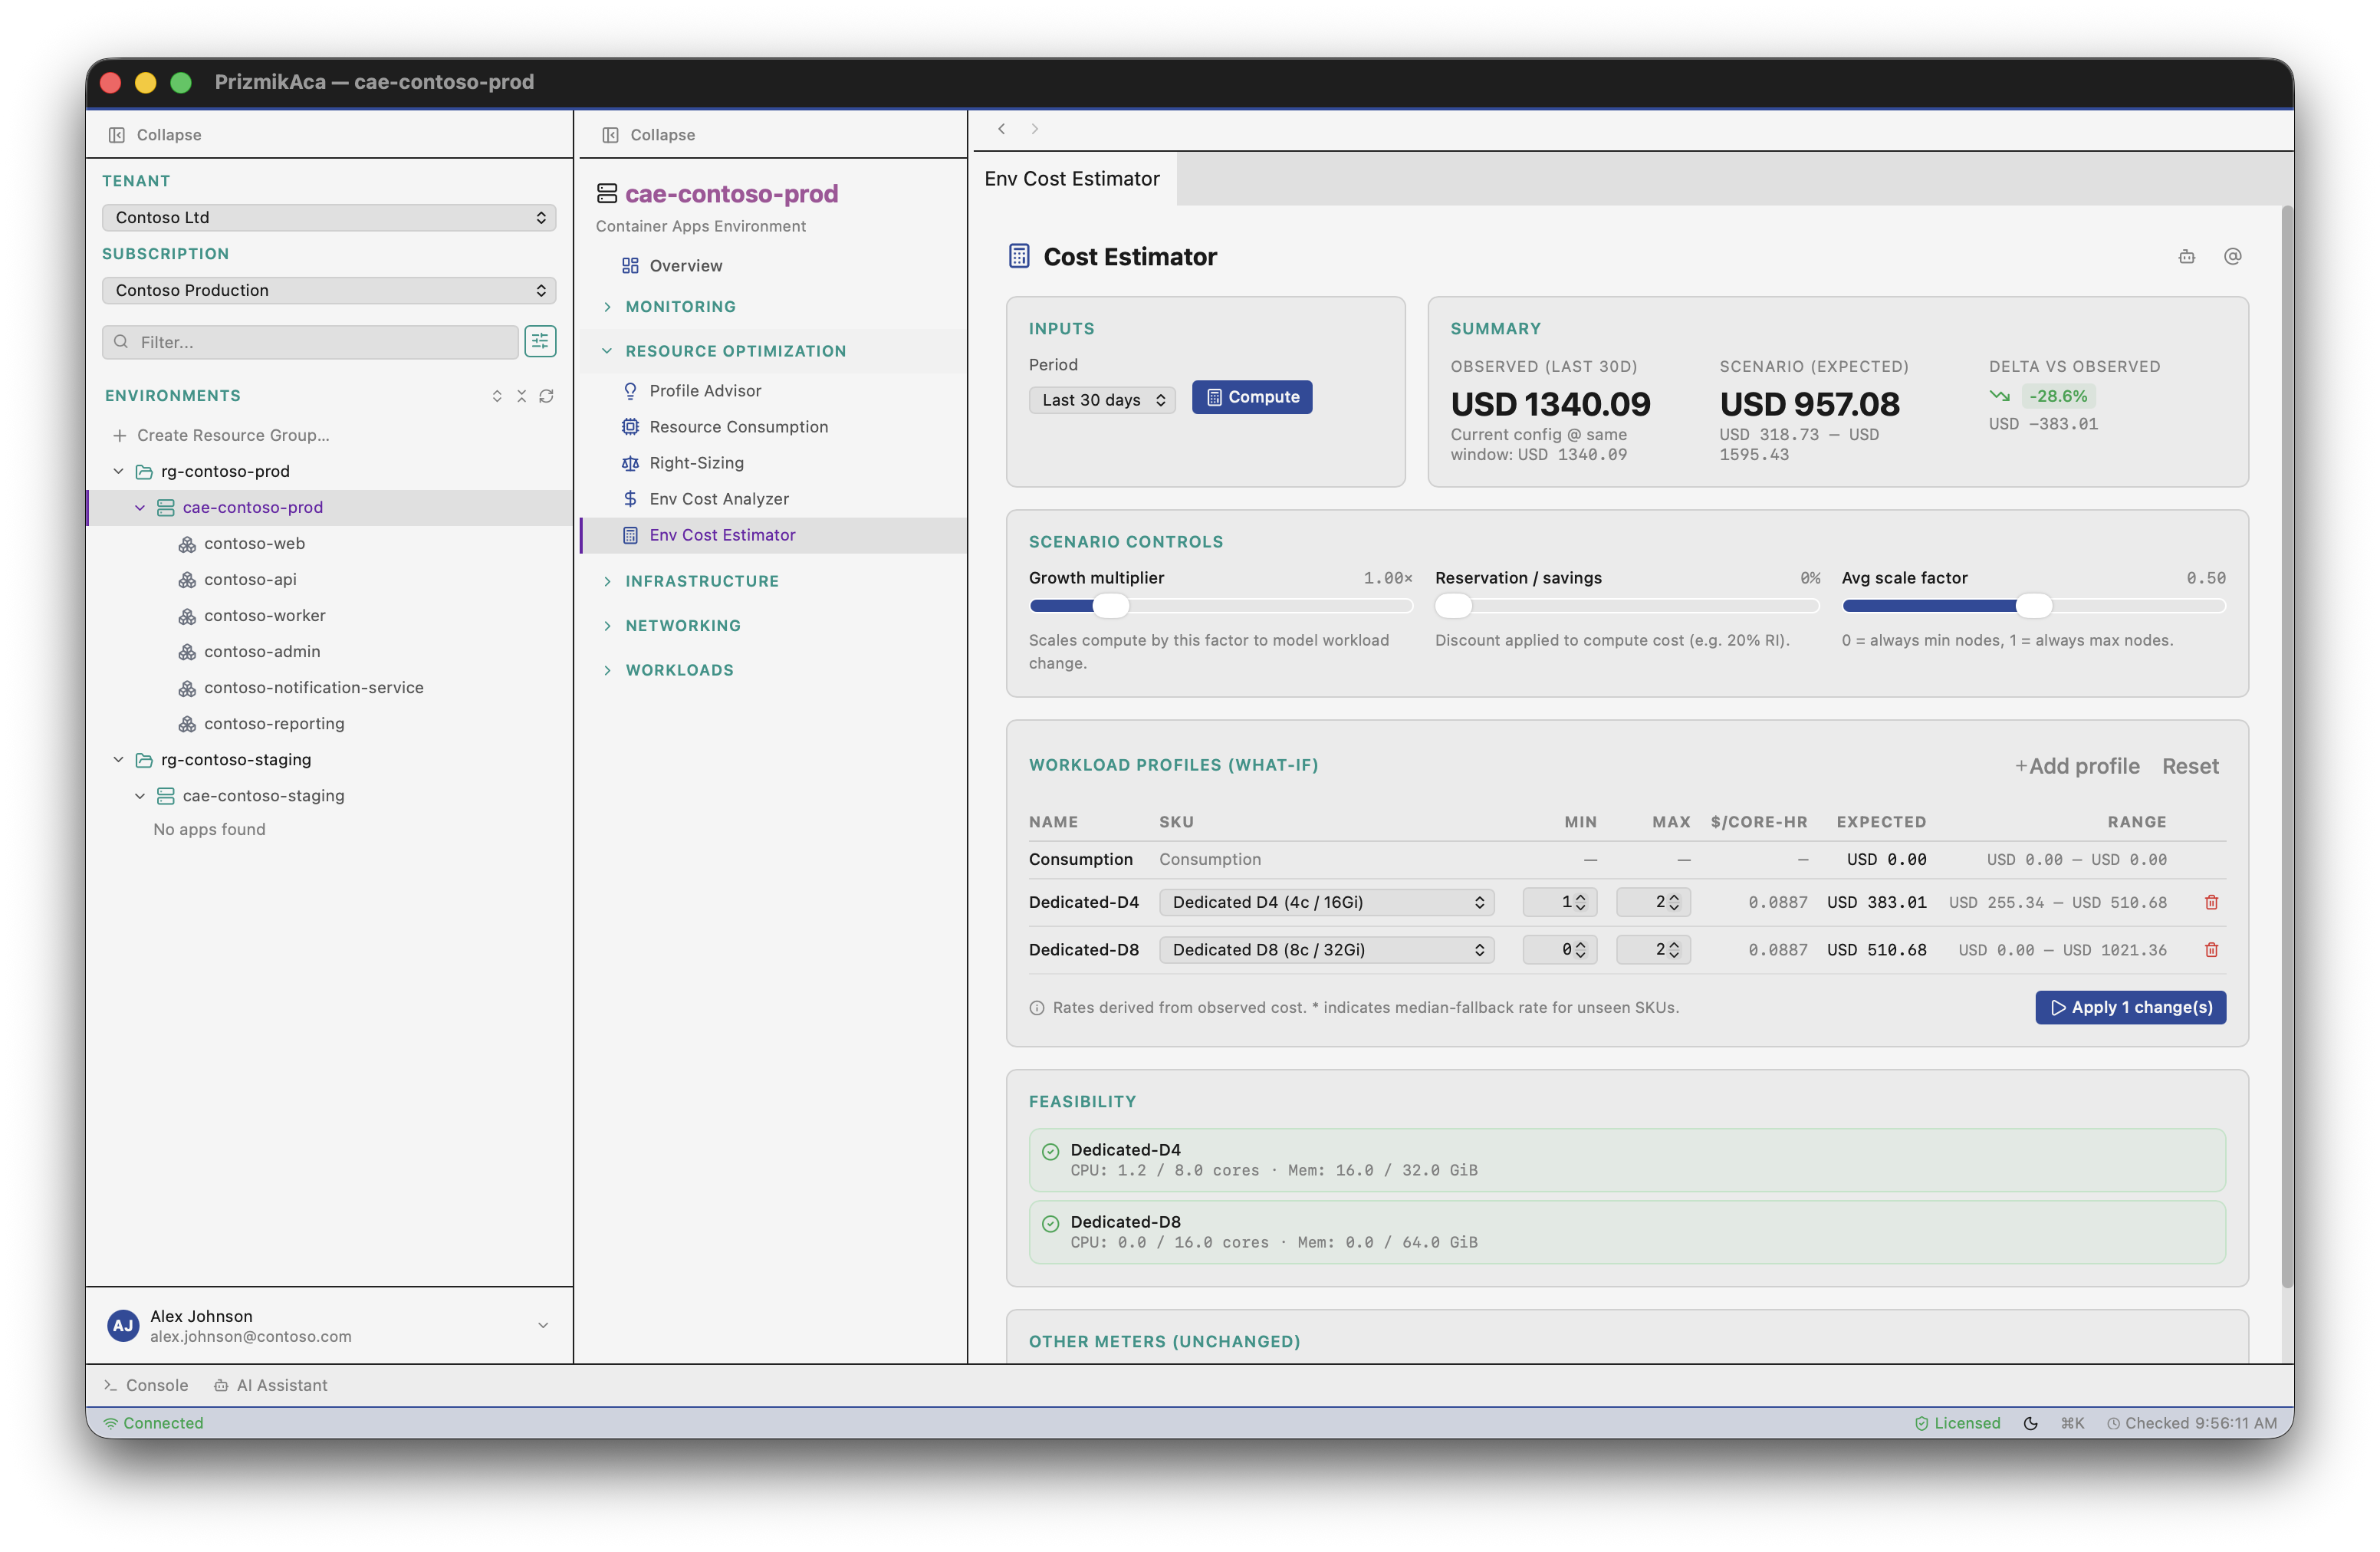
Task: Toggle dark mode moon icon in status bar
Action: point(2030,1423)
